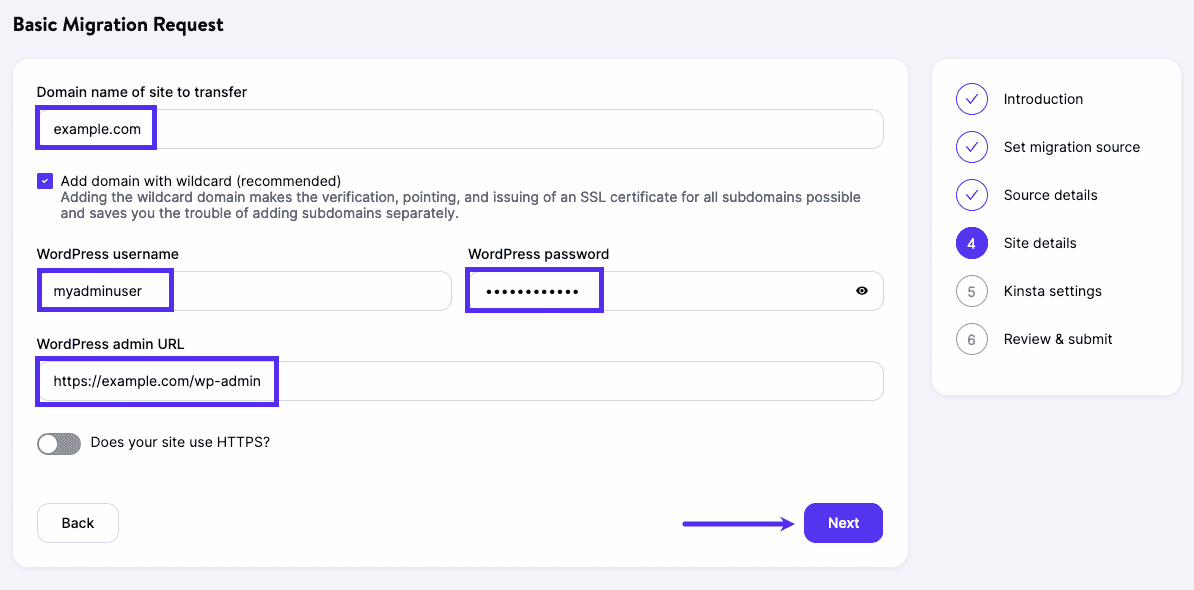This screenshot has height=590, width=1194.
Task: Reveal the WordPress password with the eye icon
Action: click(x=861, y=290)
